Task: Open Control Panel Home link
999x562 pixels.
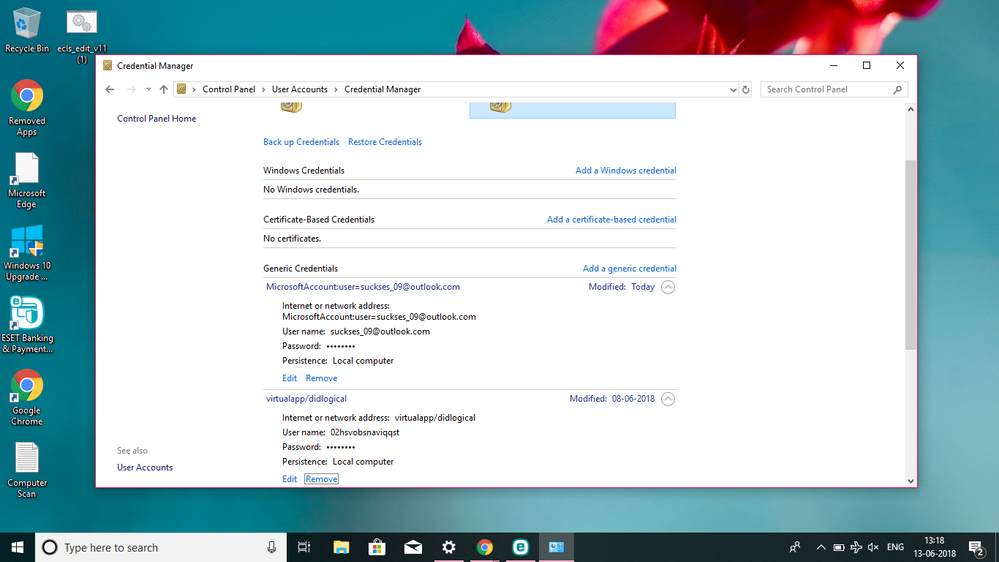Action: [x=156, y=119]
